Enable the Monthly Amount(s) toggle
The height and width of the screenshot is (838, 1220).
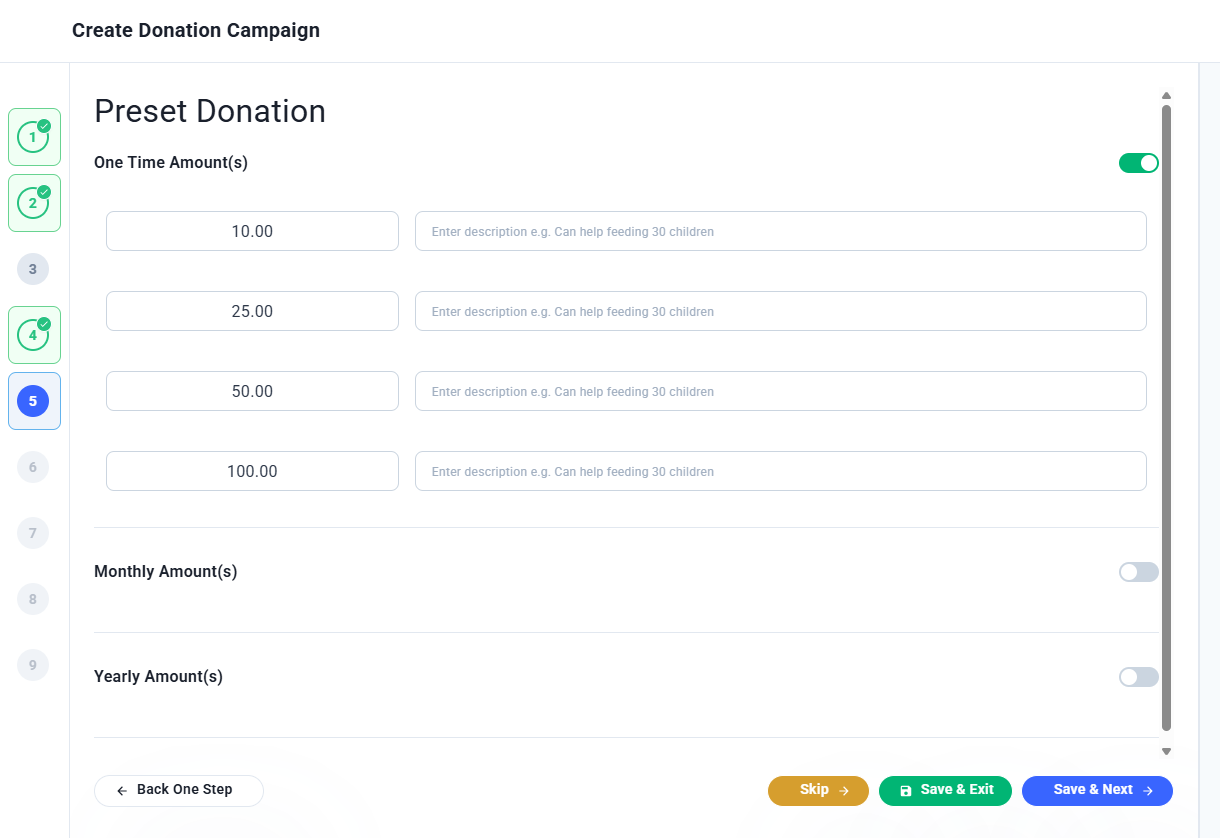click(x=1138, y=572)
